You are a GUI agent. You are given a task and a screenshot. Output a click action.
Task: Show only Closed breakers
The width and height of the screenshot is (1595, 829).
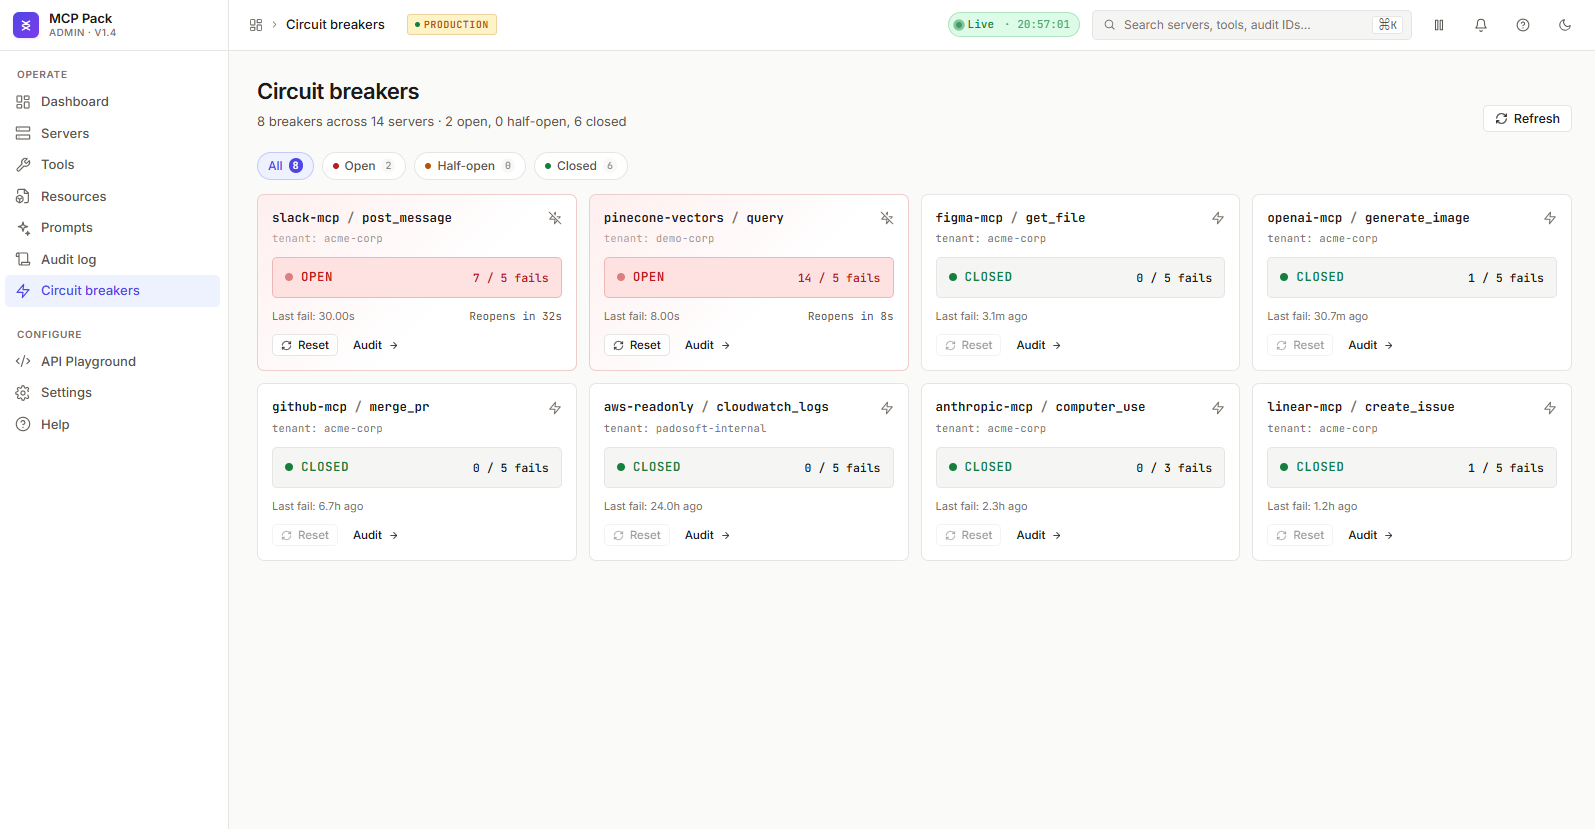pyautogui.click(x=581, y=166)
